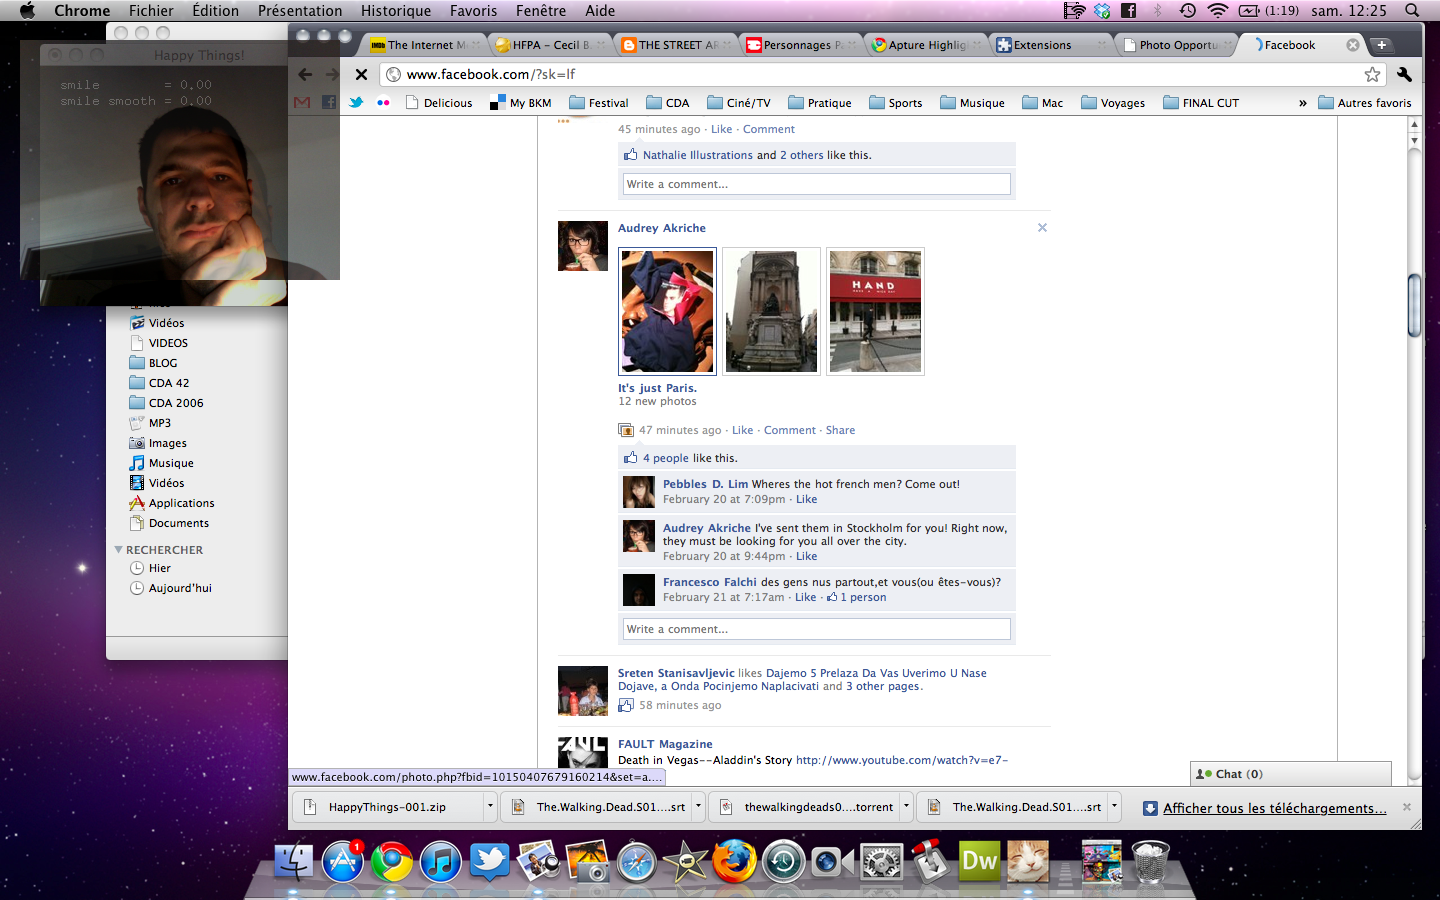Open the Flickr bookmark icon

(383, 103)
